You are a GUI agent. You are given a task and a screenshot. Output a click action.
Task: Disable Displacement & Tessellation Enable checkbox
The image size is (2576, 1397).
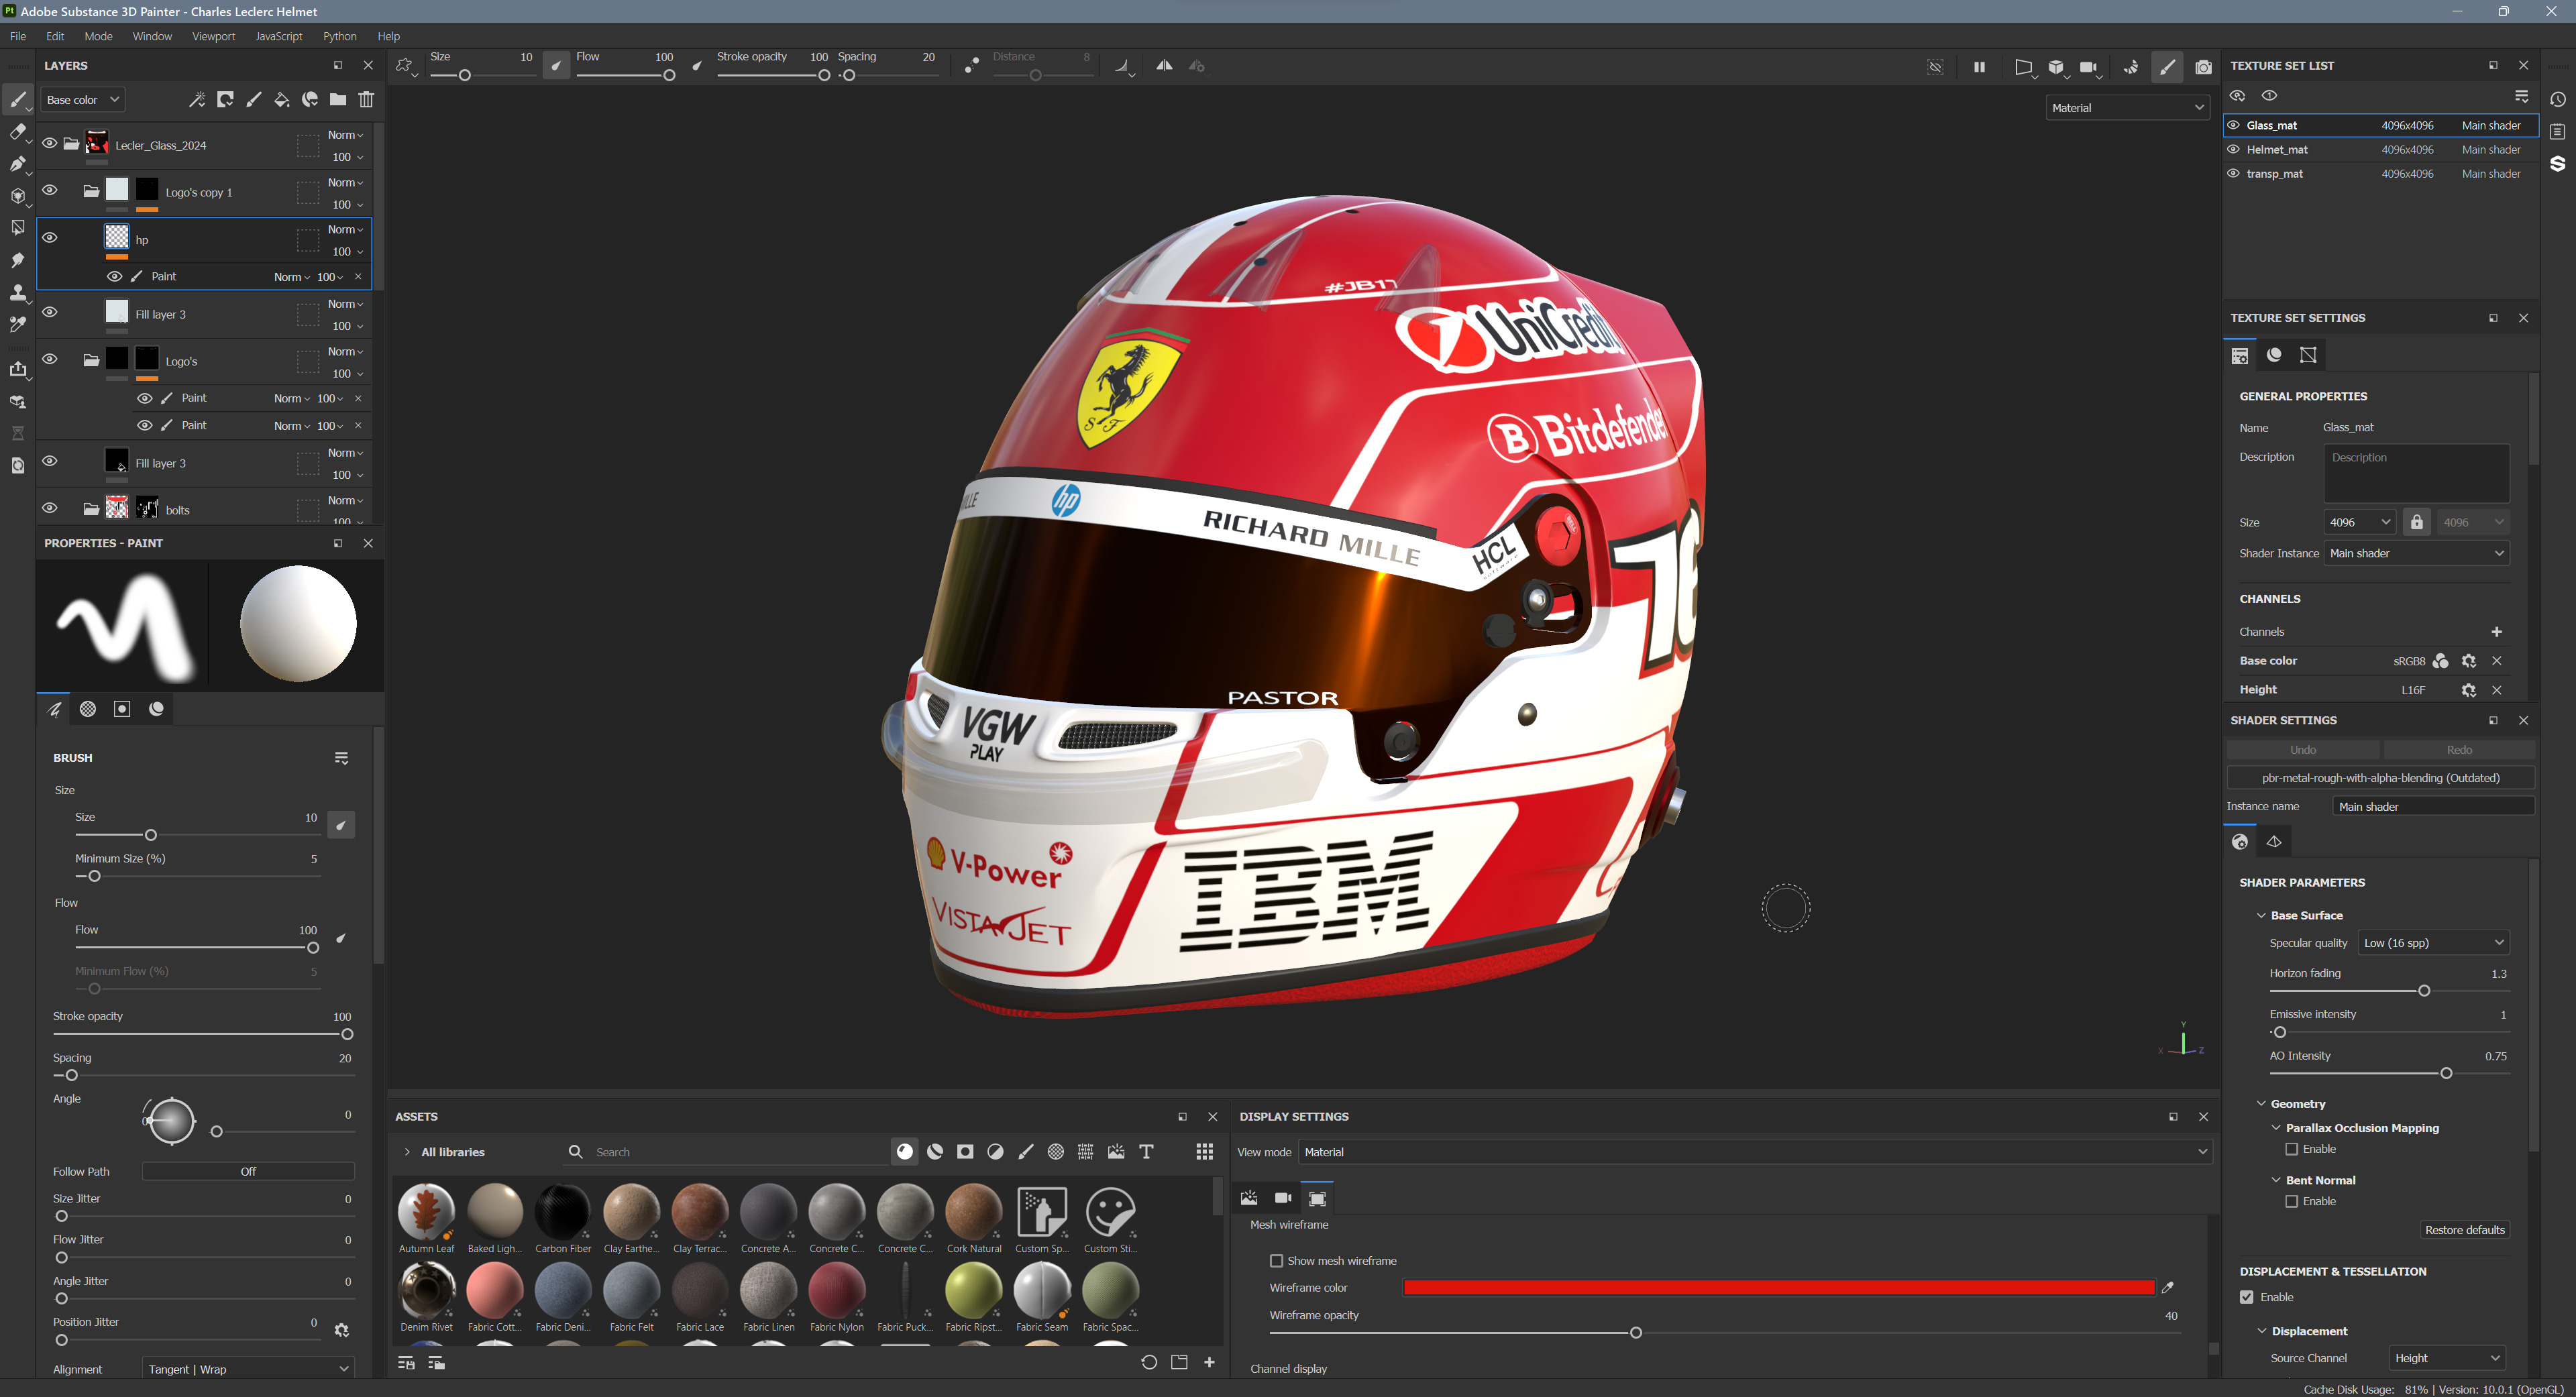pyautogui.click(x=2247, y=1297)
